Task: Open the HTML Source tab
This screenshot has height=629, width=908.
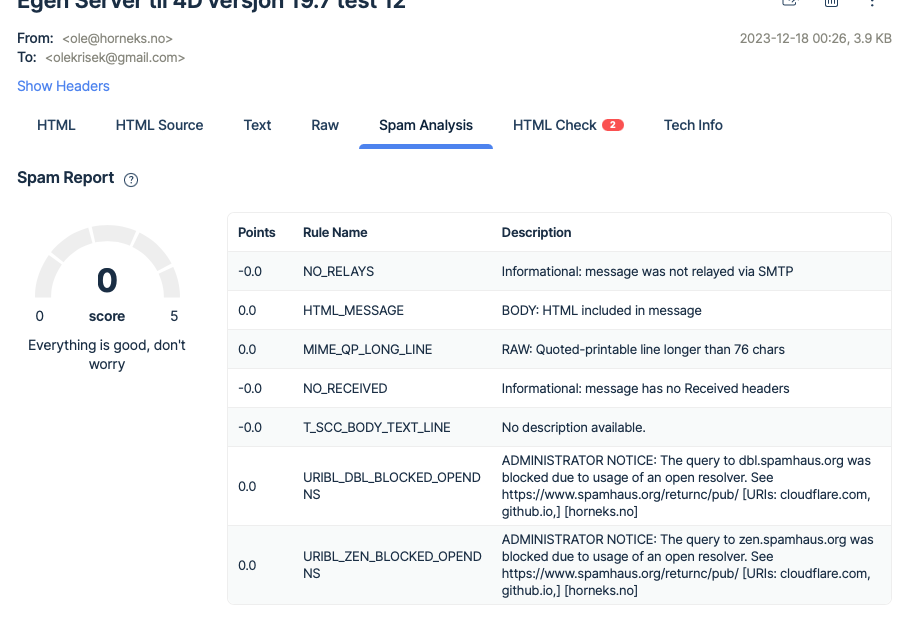Action: point(159,125)
